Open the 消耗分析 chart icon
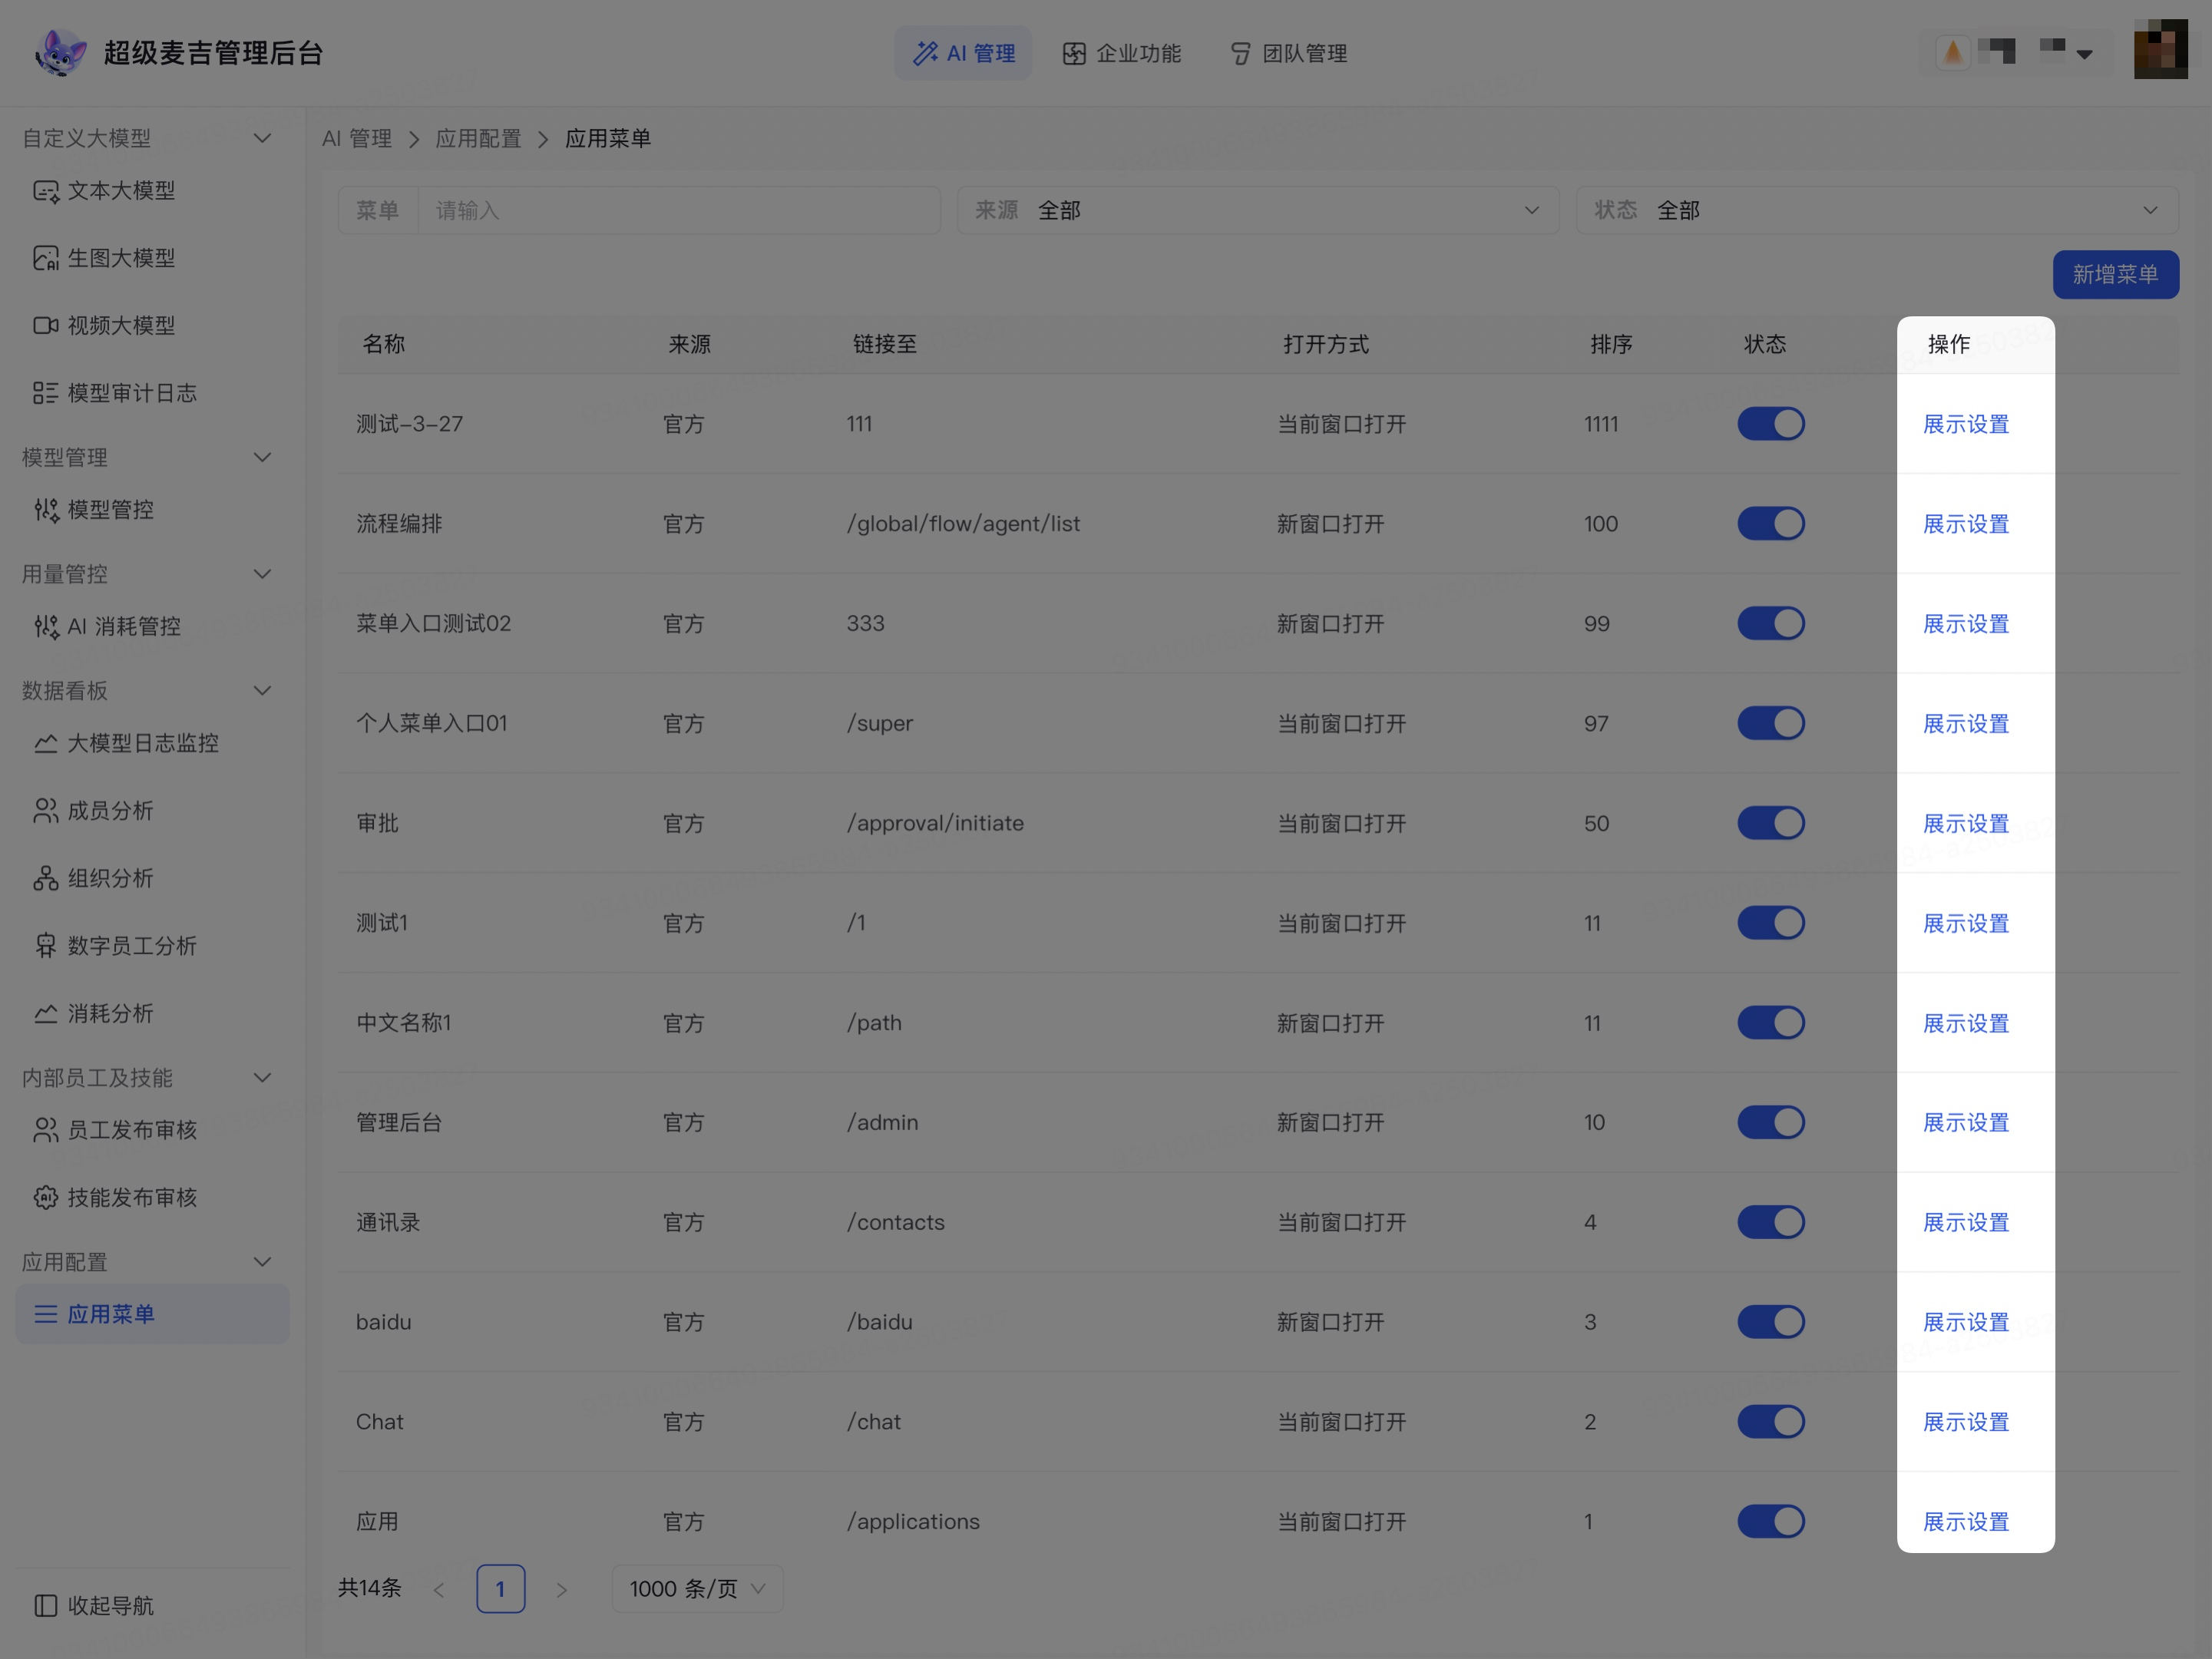This screenshot has width=2212, height=1659. point(46,1013)
